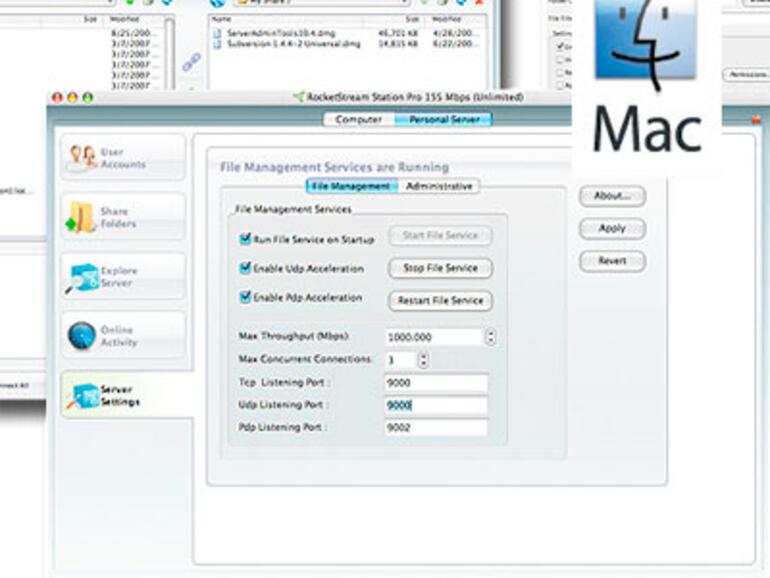The width and height of the screenshot is (770, 578).
Task: Click the Mac Finder logo image
Action: (646, 42)
